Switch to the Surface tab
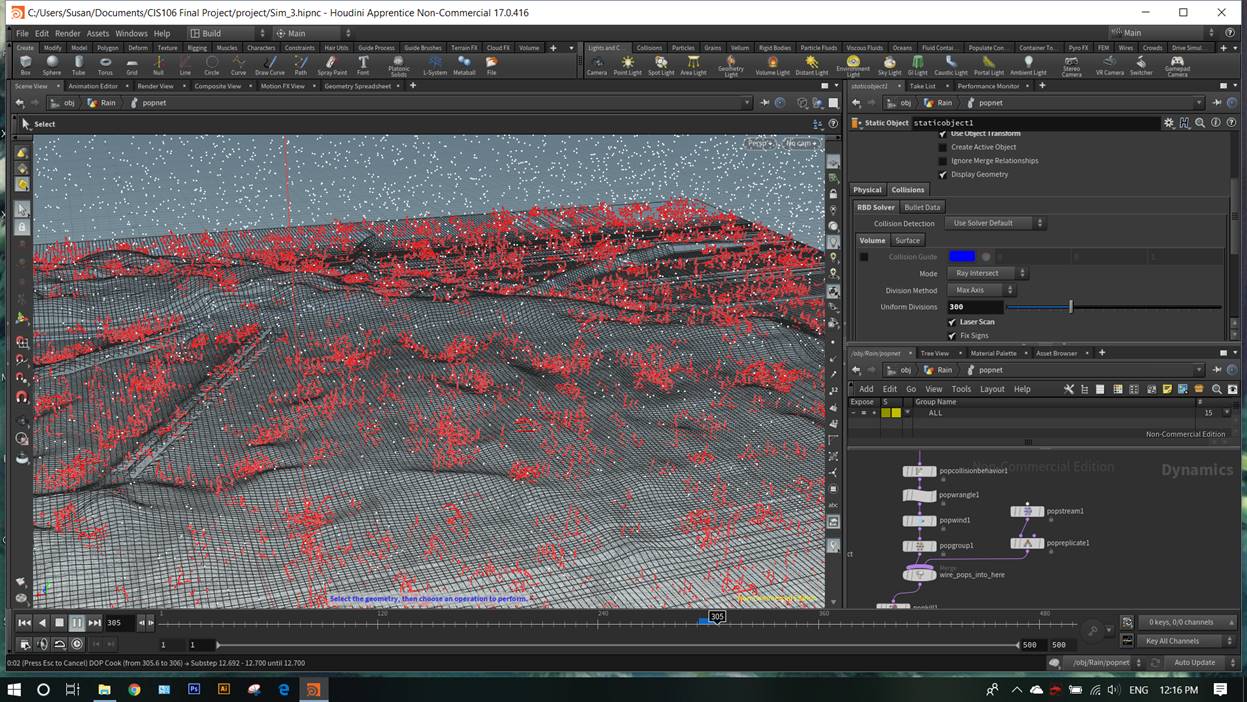The width and height of the screenshot is (1247, 702). pyautogui.click(x=907, y=240)
